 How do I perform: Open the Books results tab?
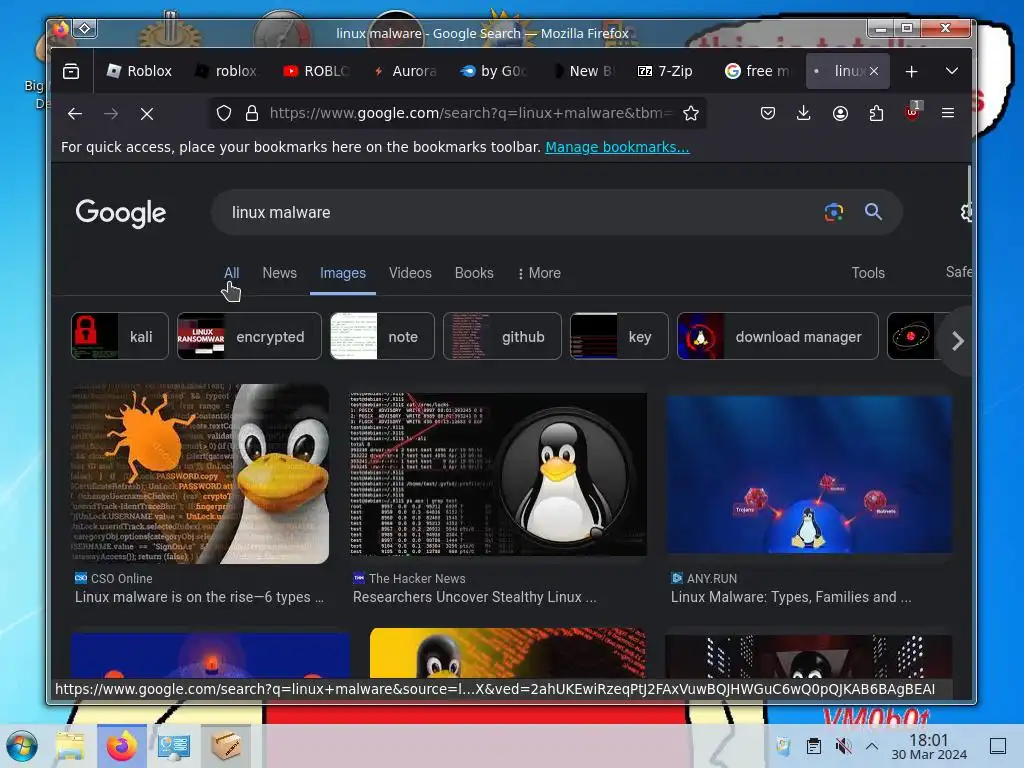coord(474,273)
